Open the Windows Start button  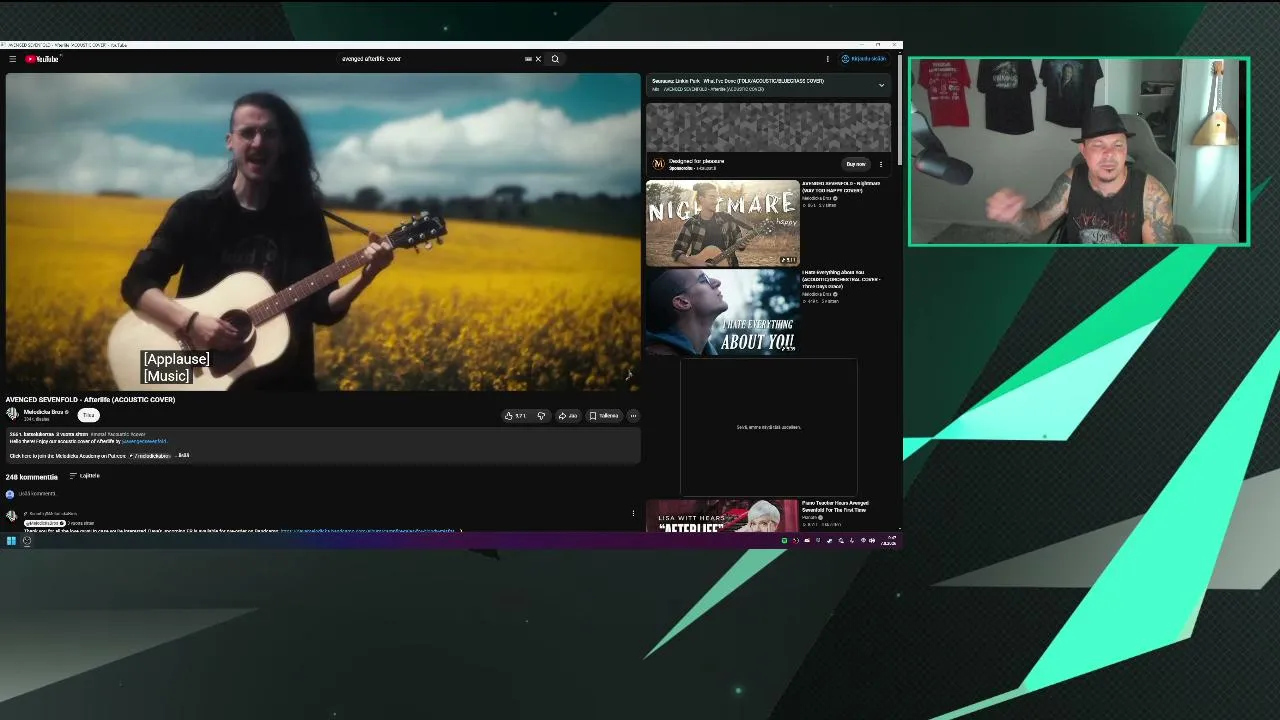coord(11,541)
